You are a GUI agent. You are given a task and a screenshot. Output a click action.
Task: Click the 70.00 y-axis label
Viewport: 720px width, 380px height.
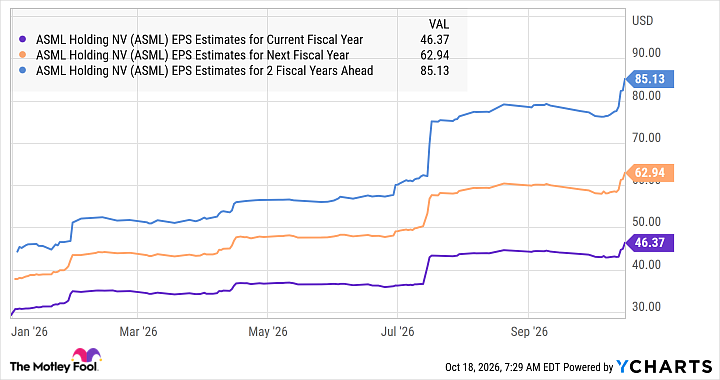[646, 138]
